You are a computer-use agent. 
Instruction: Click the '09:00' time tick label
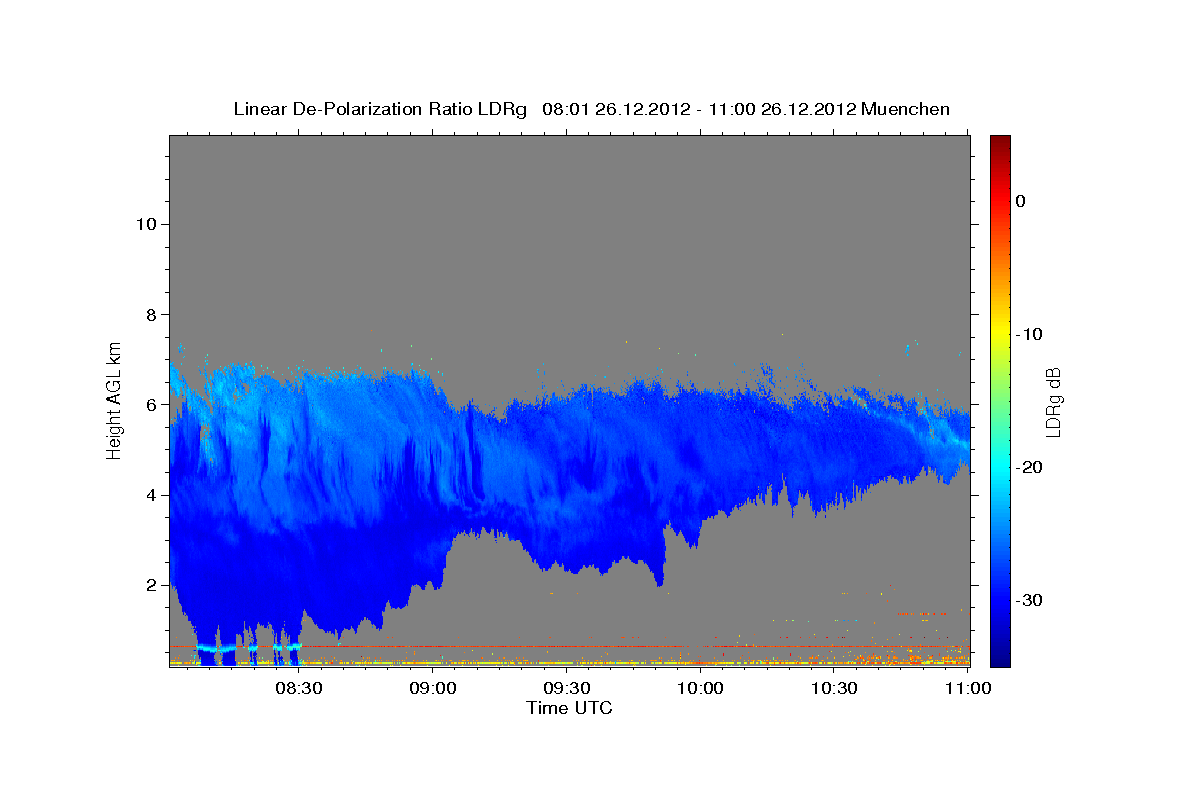click(432, 688)
